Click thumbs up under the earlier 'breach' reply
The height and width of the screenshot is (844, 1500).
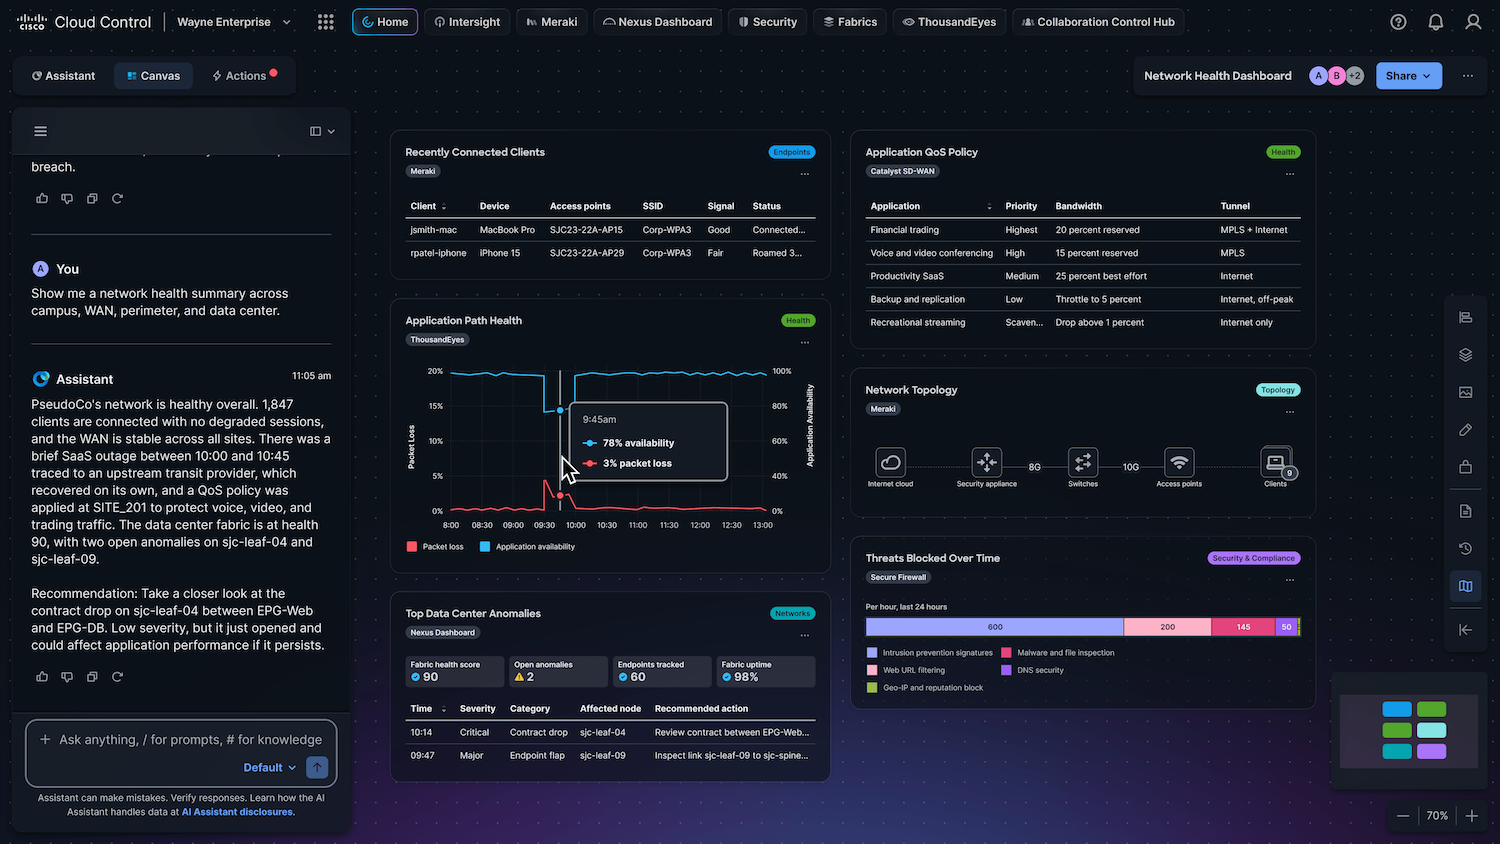(x=42, y=199)
